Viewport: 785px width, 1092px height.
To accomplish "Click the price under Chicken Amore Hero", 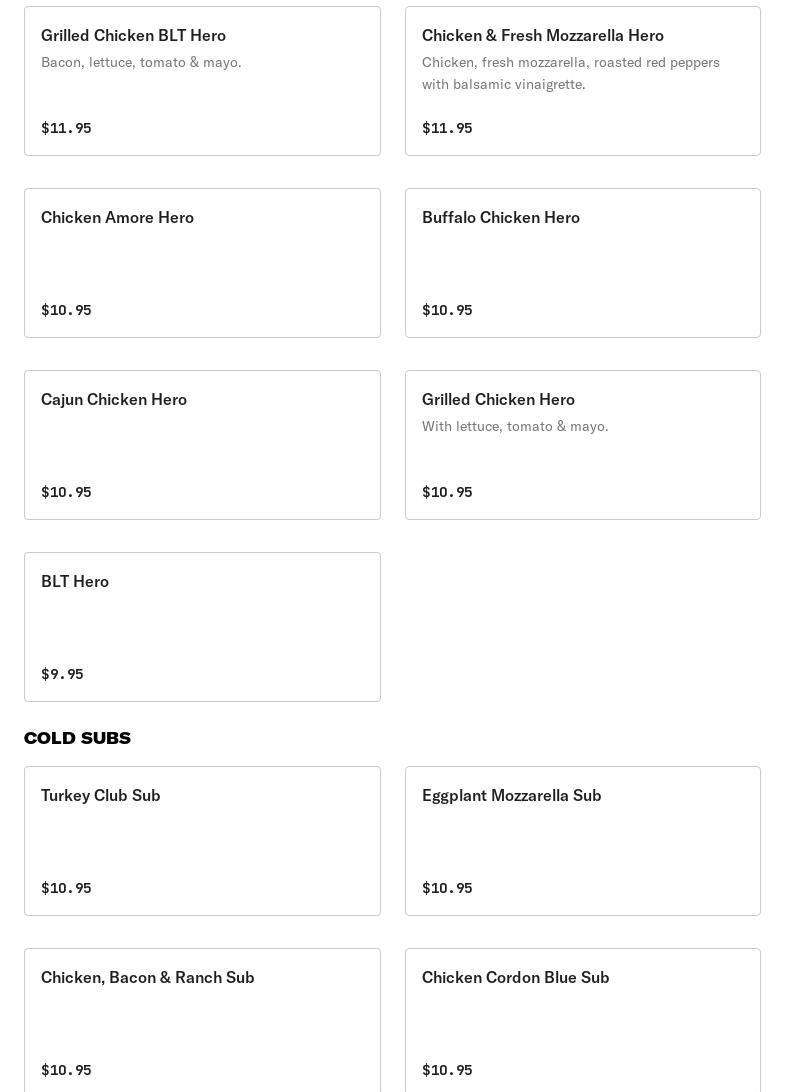I will 66,310.
